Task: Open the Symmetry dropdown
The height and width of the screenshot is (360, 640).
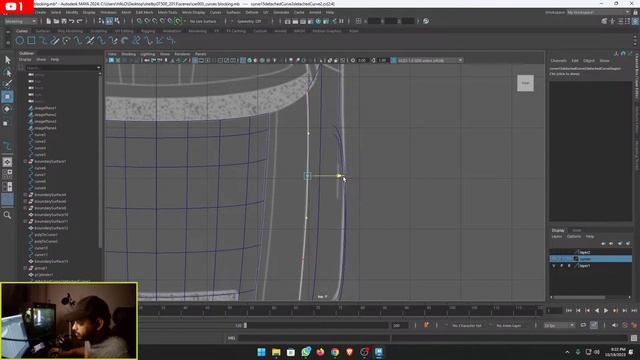Action: [x=249, y=21]
